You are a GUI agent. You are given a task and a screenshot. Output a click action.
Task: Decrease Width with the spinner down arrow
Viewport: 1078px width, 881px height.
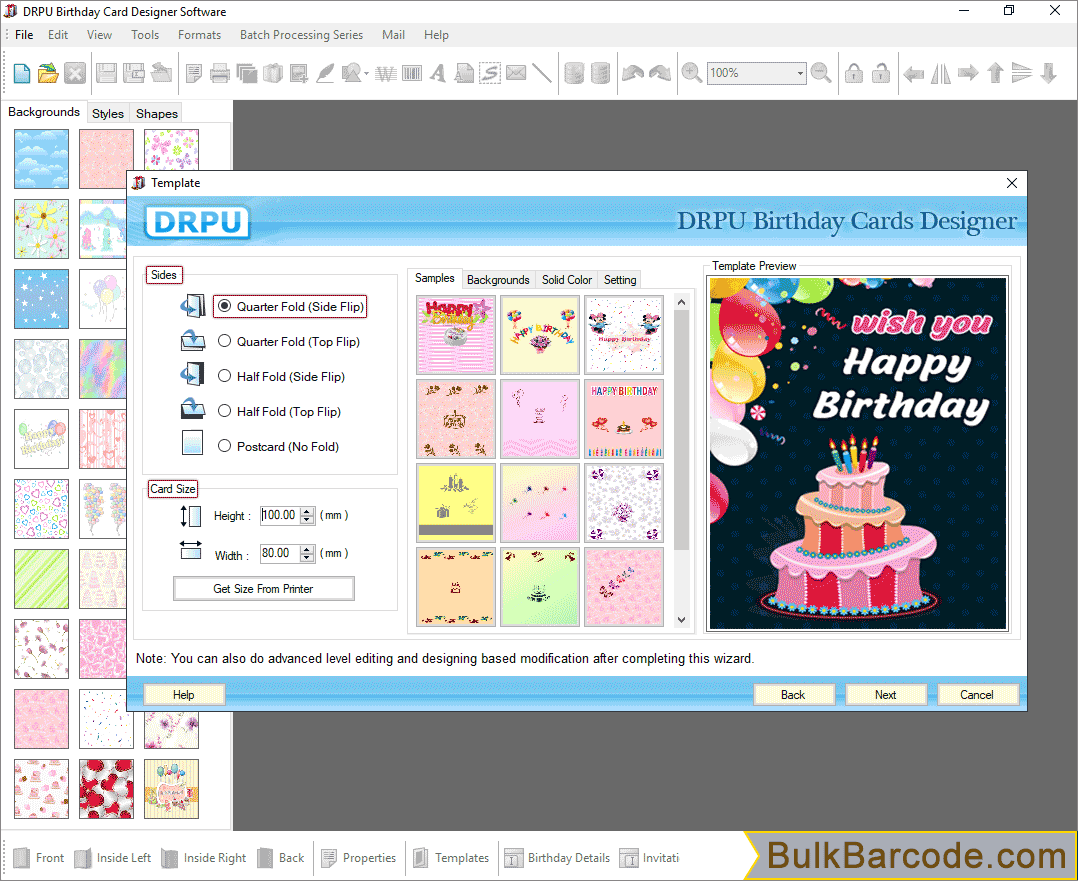(307, 558)
